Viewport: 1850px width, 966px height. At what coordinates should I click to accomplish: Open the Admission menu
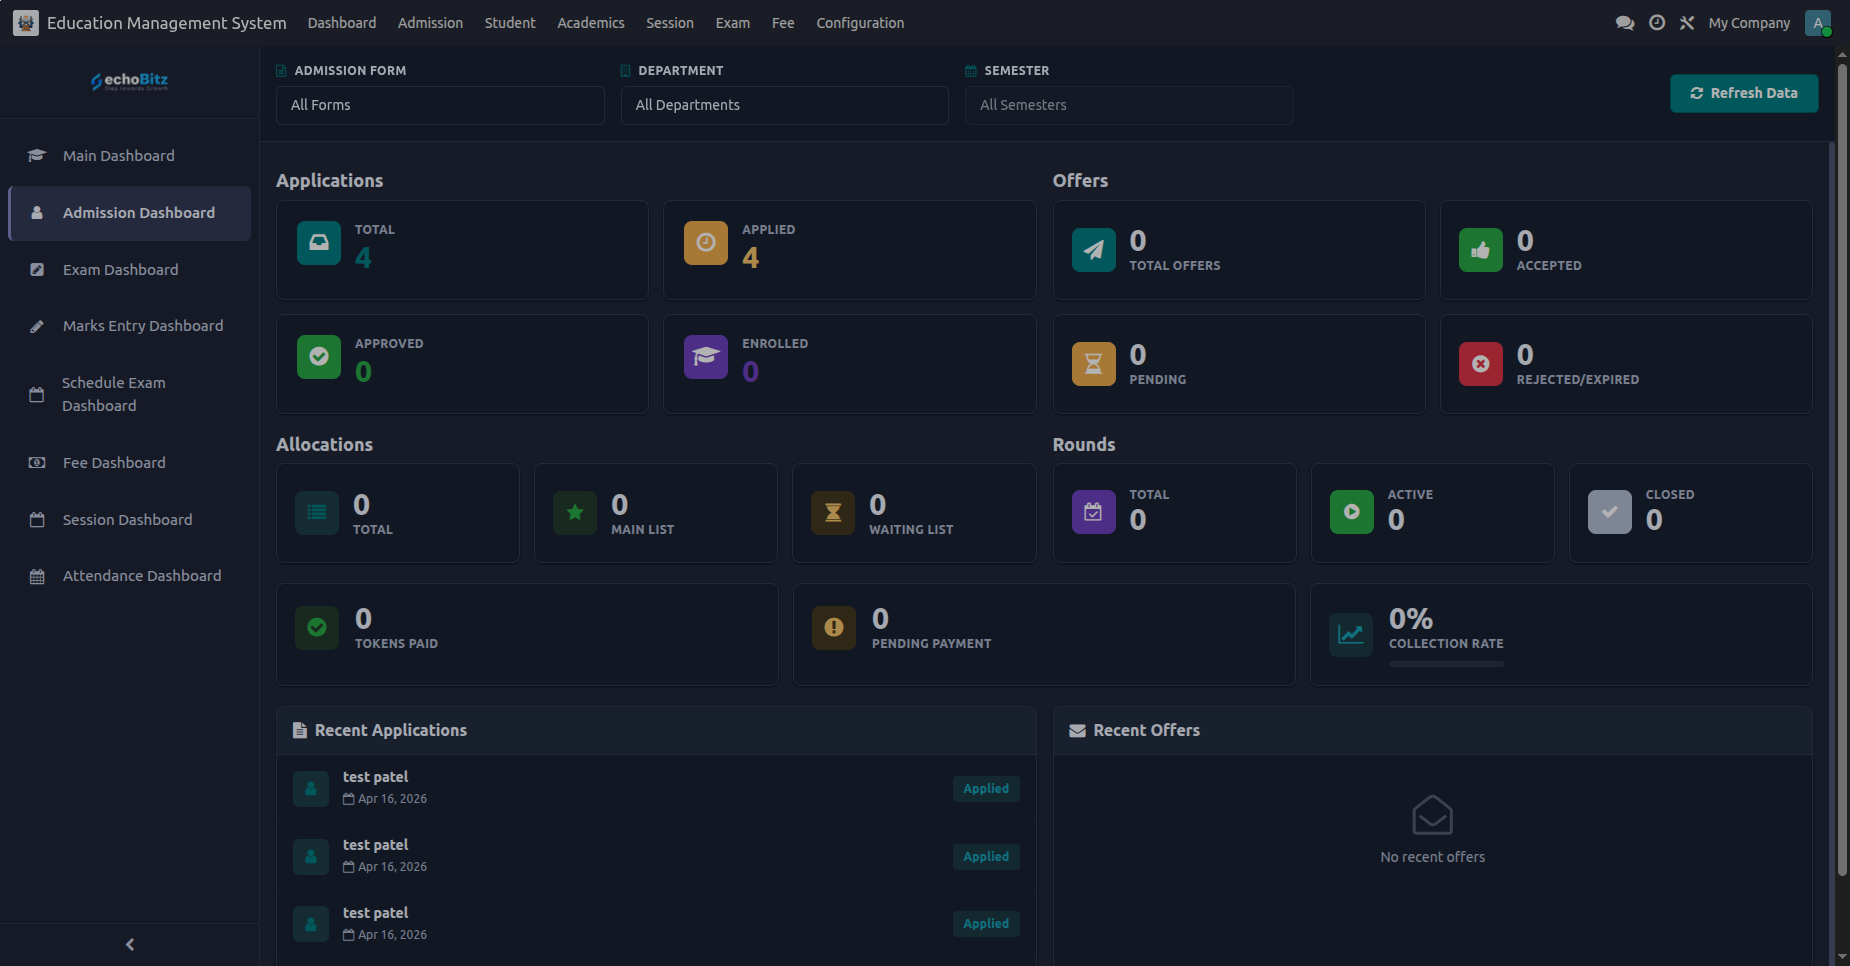(x=430, y=23)
